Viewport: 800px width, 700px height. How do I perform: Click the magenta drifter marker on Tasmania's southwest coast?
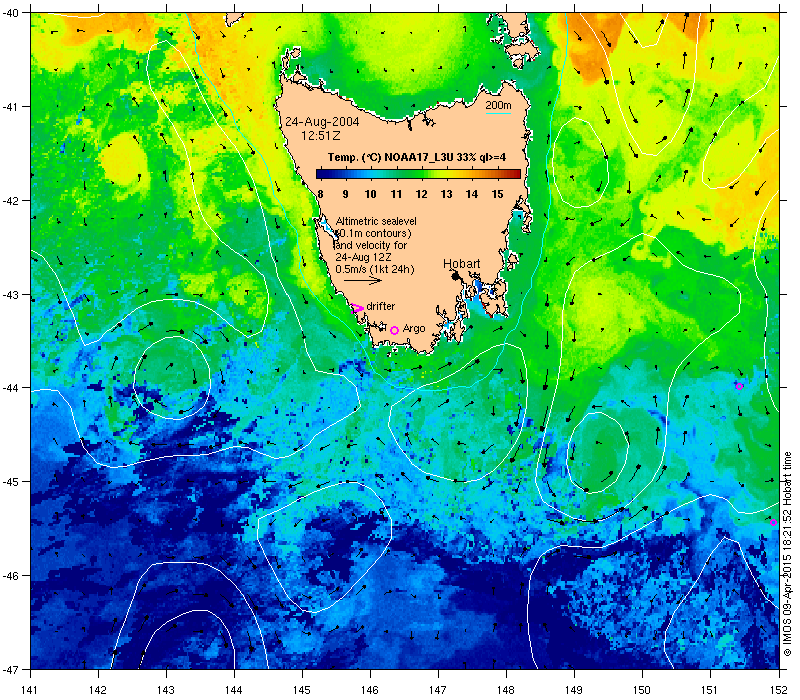(357, 308)
